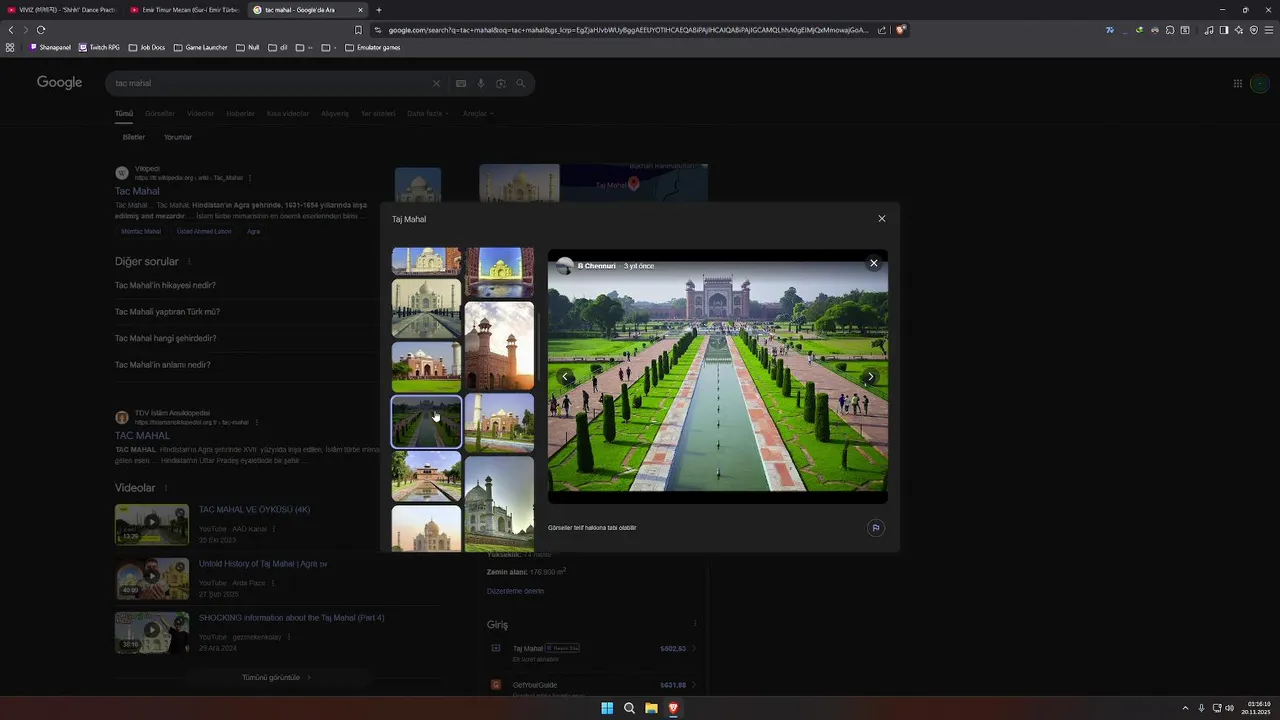Open the Google apps grid
Image resolution: width=1280 pixels, height=720 pixels.
pos(1237,84)
